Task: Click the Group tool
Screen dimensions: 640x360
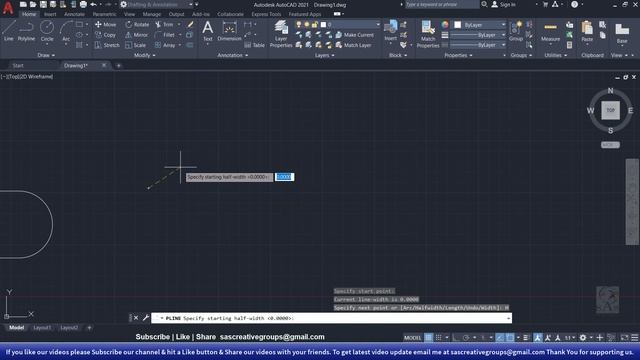Action: pos(516,31)
